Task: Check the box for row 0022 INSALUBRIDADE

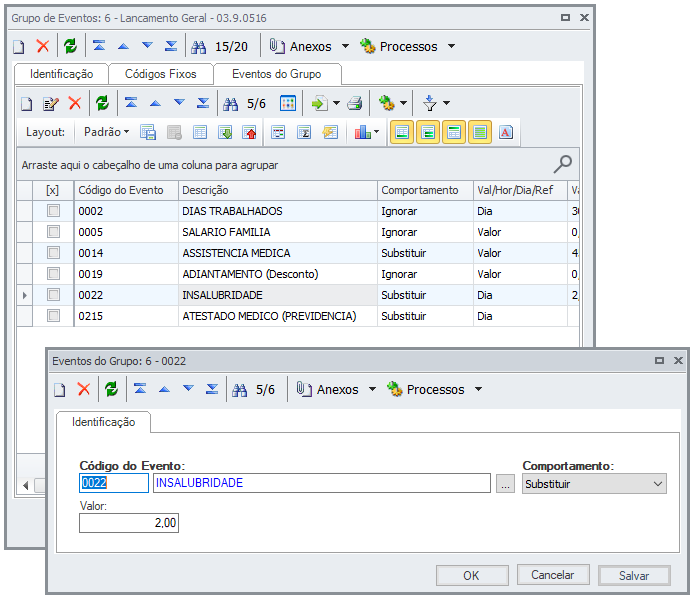Action: [x=54, y=295]
